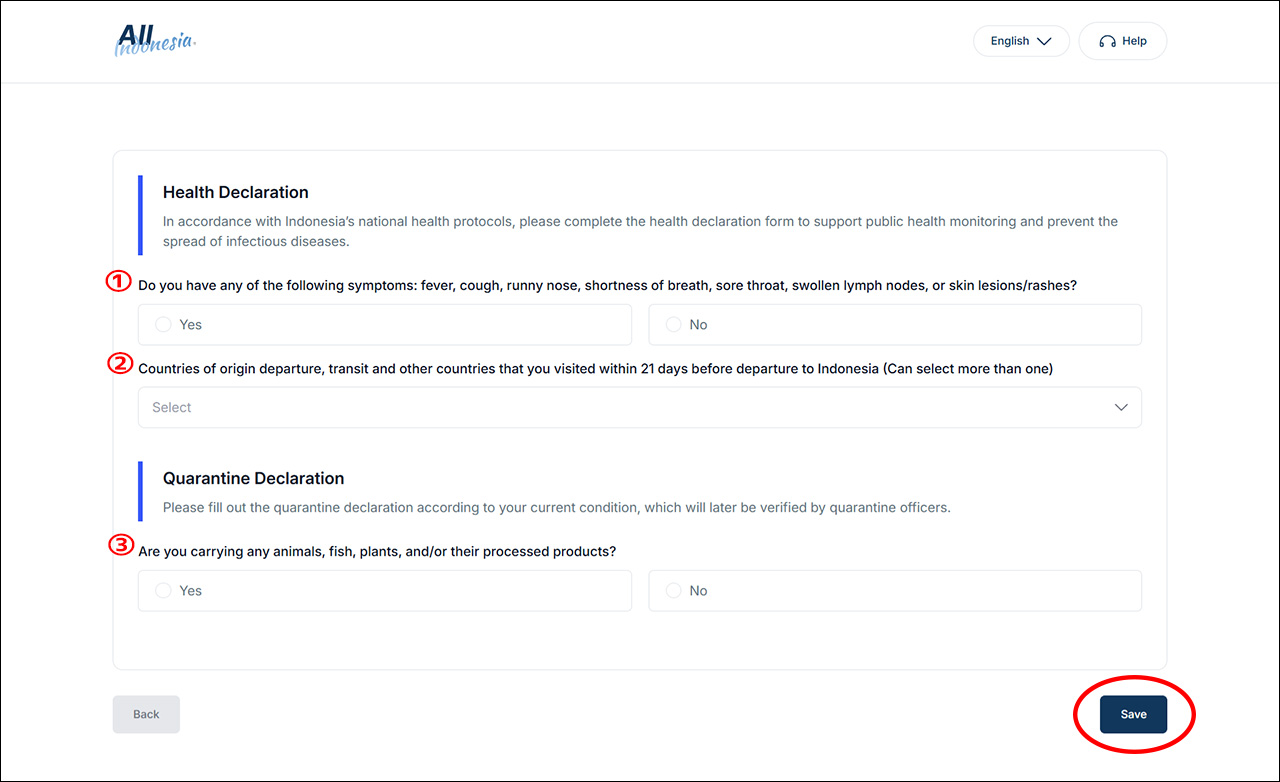Viewport: 1280px width, 782px height.
Task: Open the English language dropdown
Action: (1021, 41)
